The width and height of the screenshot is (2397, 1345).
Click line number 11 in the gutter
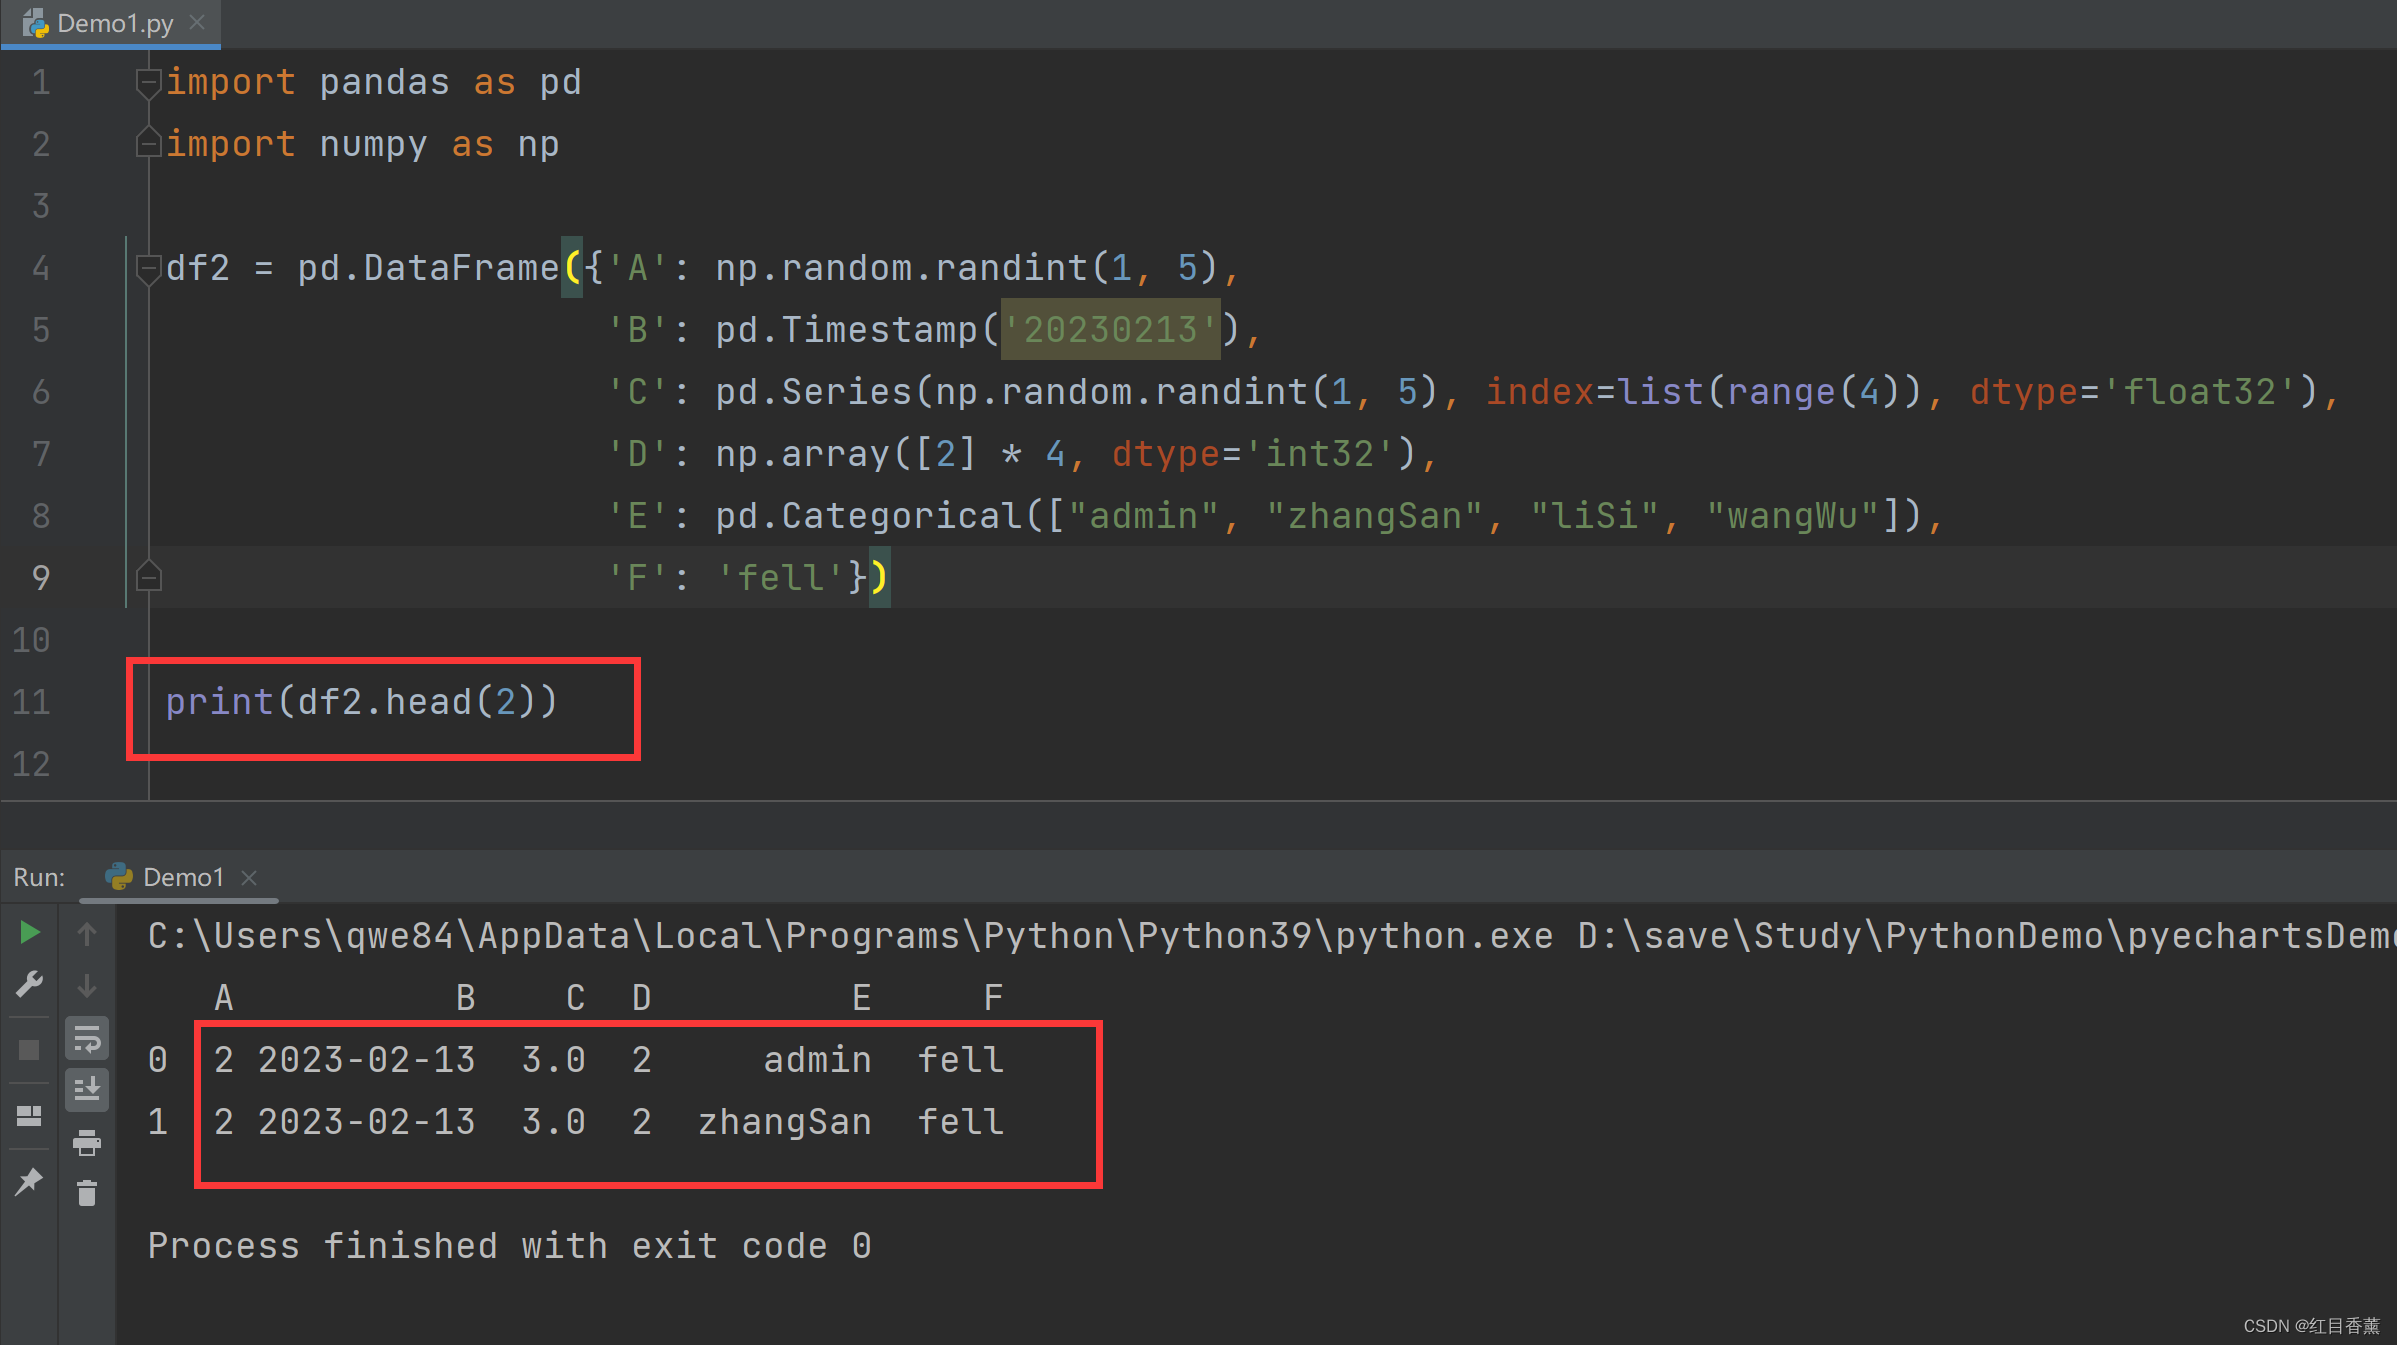point(32,702)
